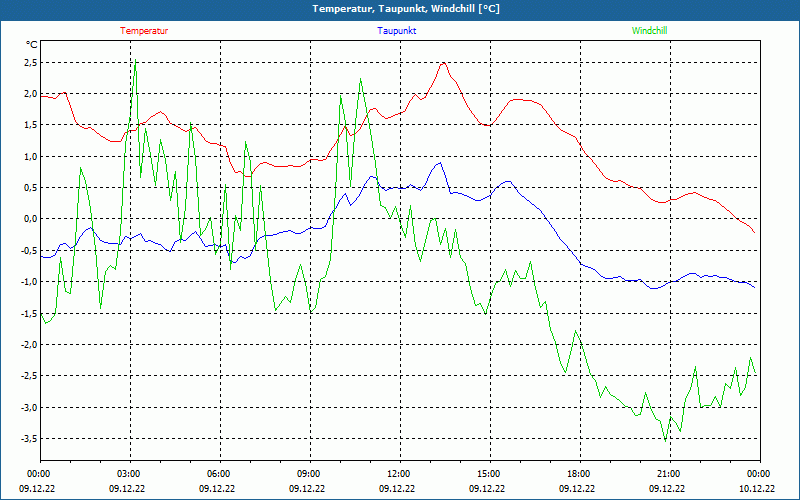The width and height of the screenshot is (800, 500).
Task: Click the -3,5 y-axis label
Action: coord(29,439)
